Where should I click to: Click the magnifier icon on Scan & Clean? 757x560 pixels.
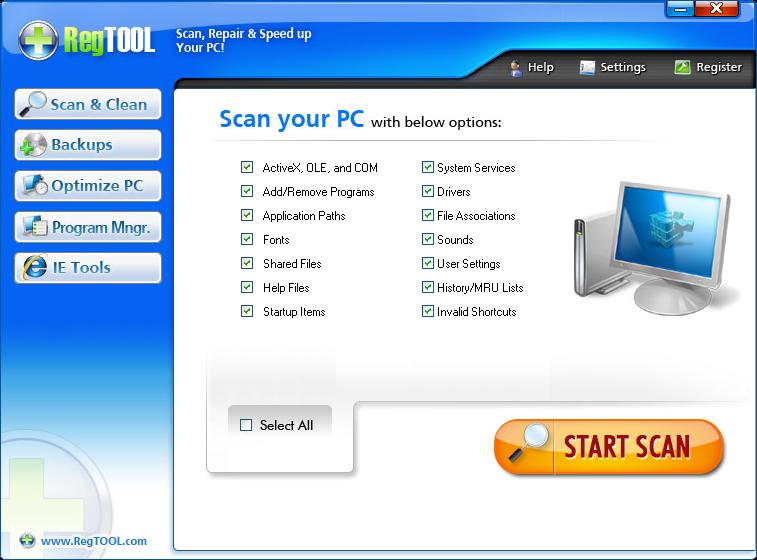tap(32, 104)
